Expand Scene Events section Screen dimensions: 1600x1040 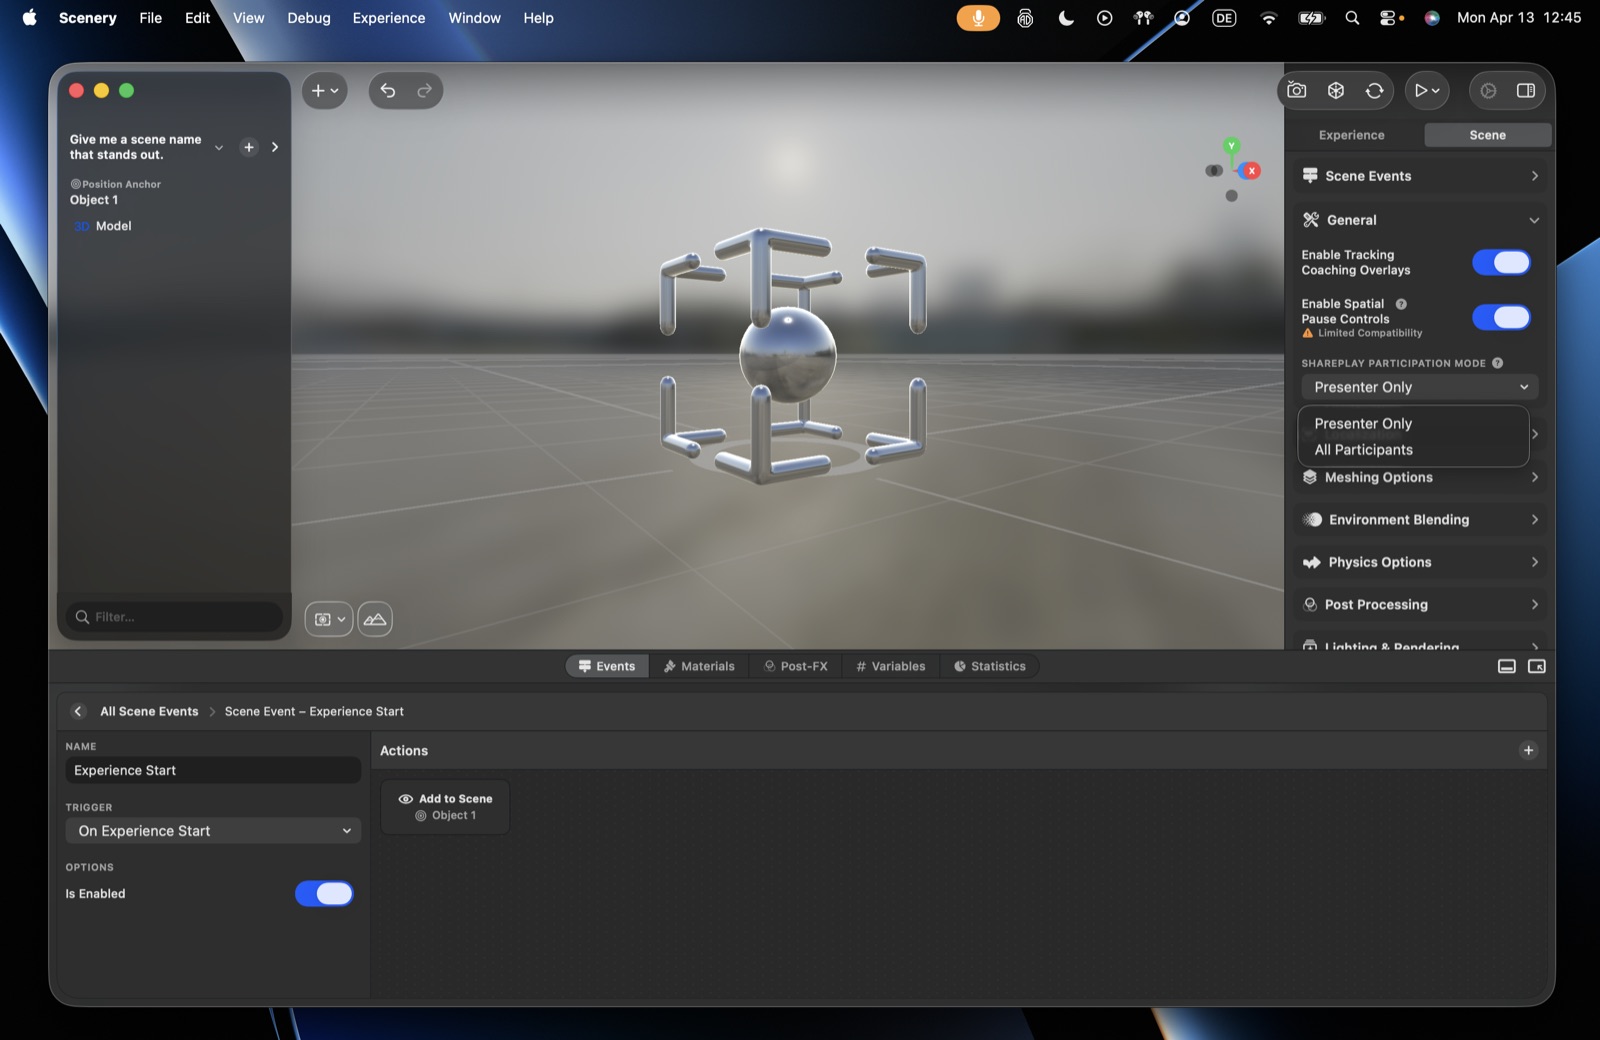click(1420, 176)
